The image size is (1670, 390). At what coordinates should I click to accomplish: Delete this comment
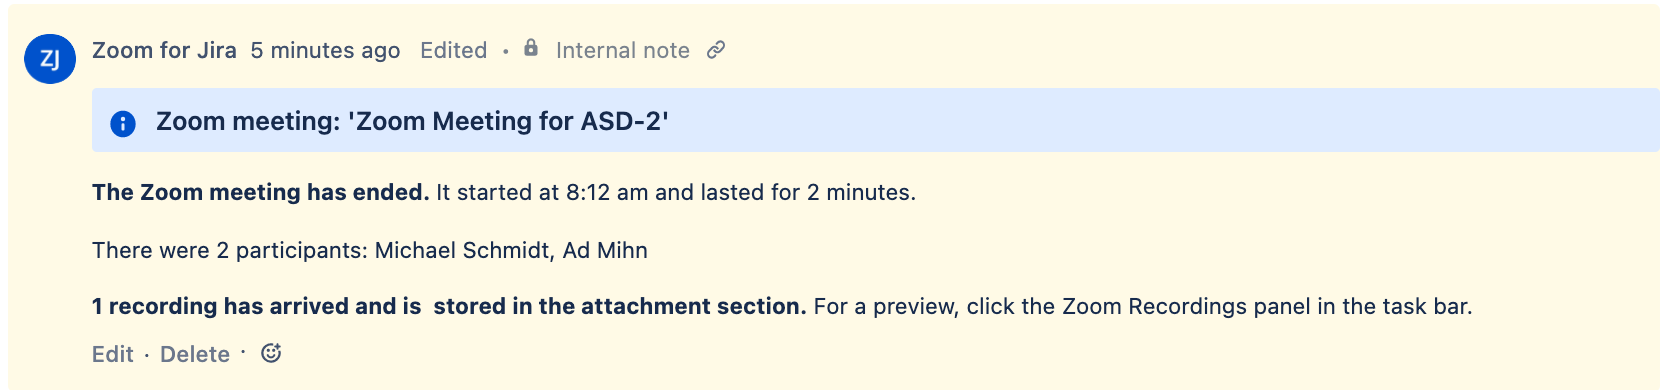(x=195, y=354)
